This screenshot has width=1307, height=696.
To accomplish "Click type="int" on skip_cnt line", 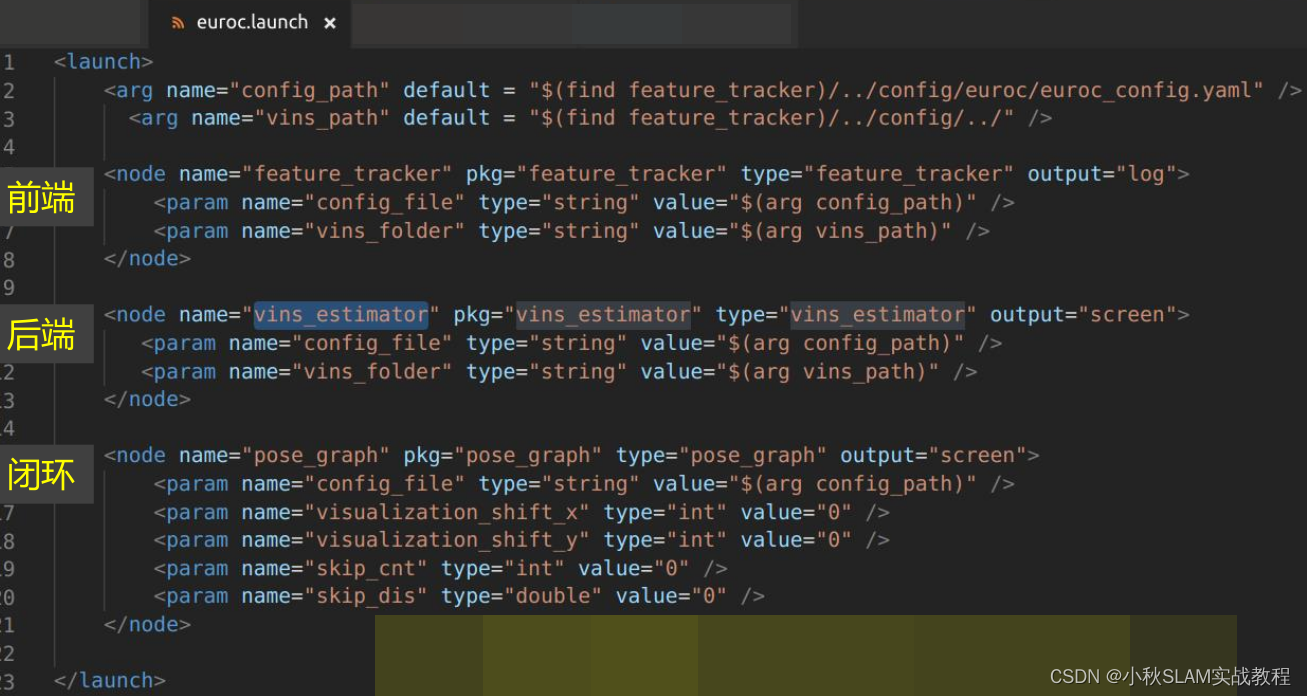I will (x=503, y=568).
